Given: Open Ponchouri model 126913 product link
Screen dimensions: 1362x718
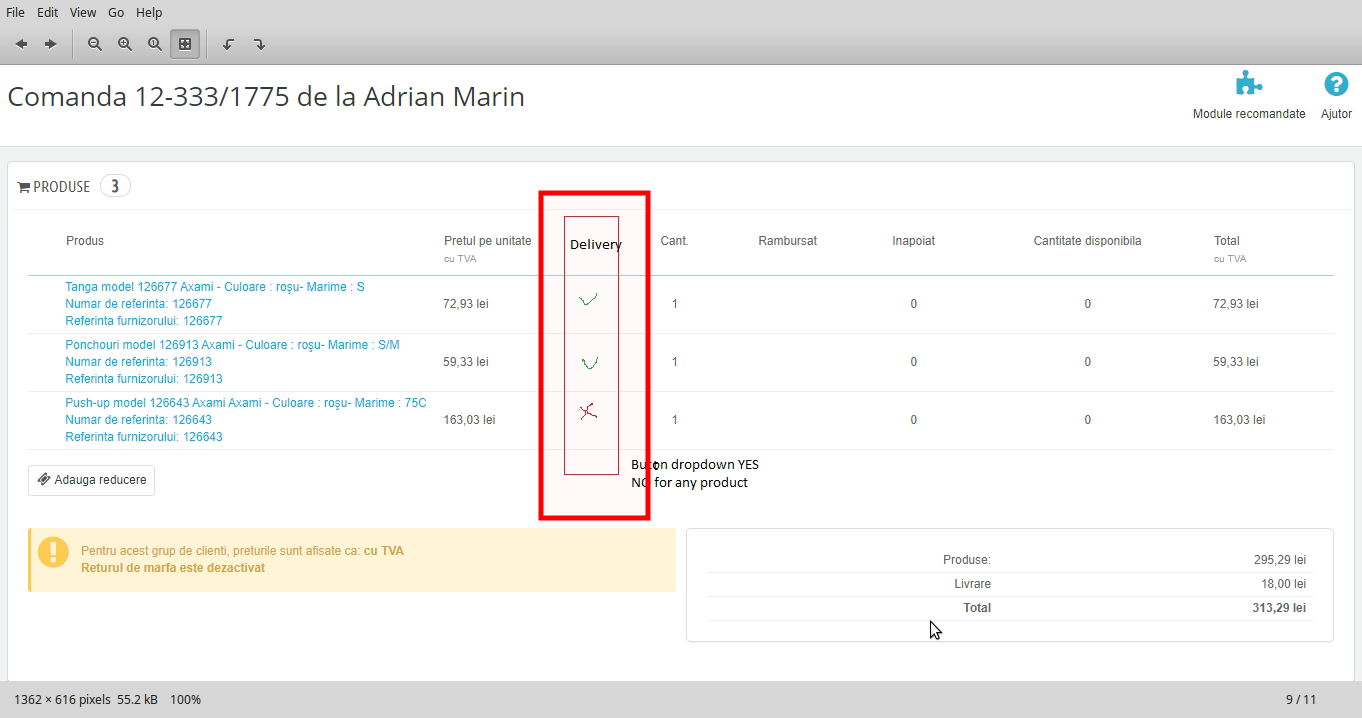Looking at the screenshot, I should [232, 345].
